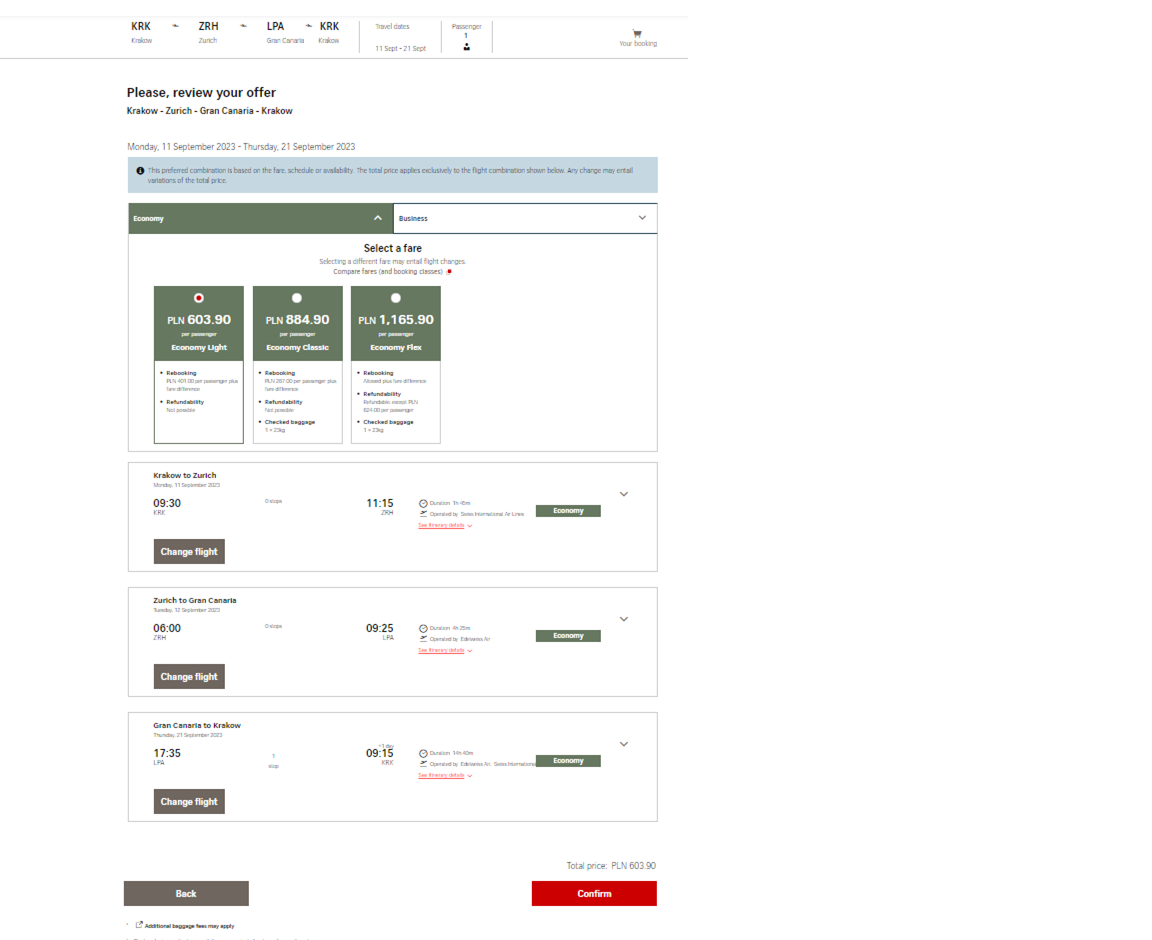The width and height of the screenshot is (1152, 940).
Task: Click the Economy badge on Zurich to Gran Canaria
Action: click(x=568, y=636)
